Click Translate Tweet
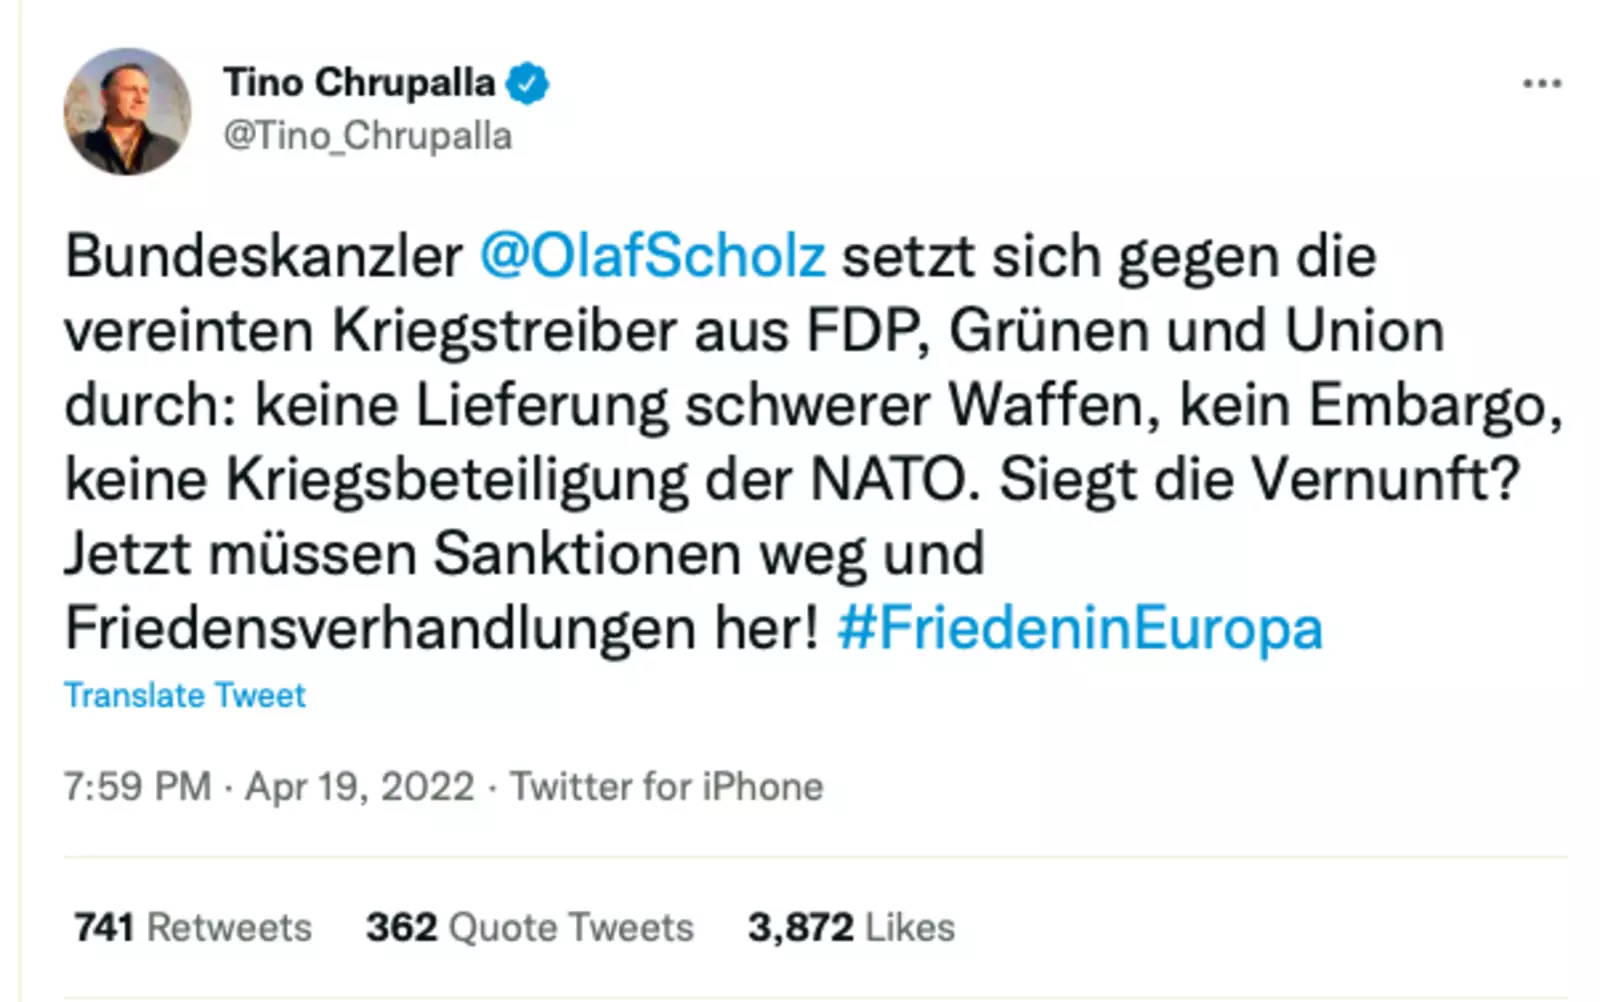 pyautogui.click(x=185, y=695)
